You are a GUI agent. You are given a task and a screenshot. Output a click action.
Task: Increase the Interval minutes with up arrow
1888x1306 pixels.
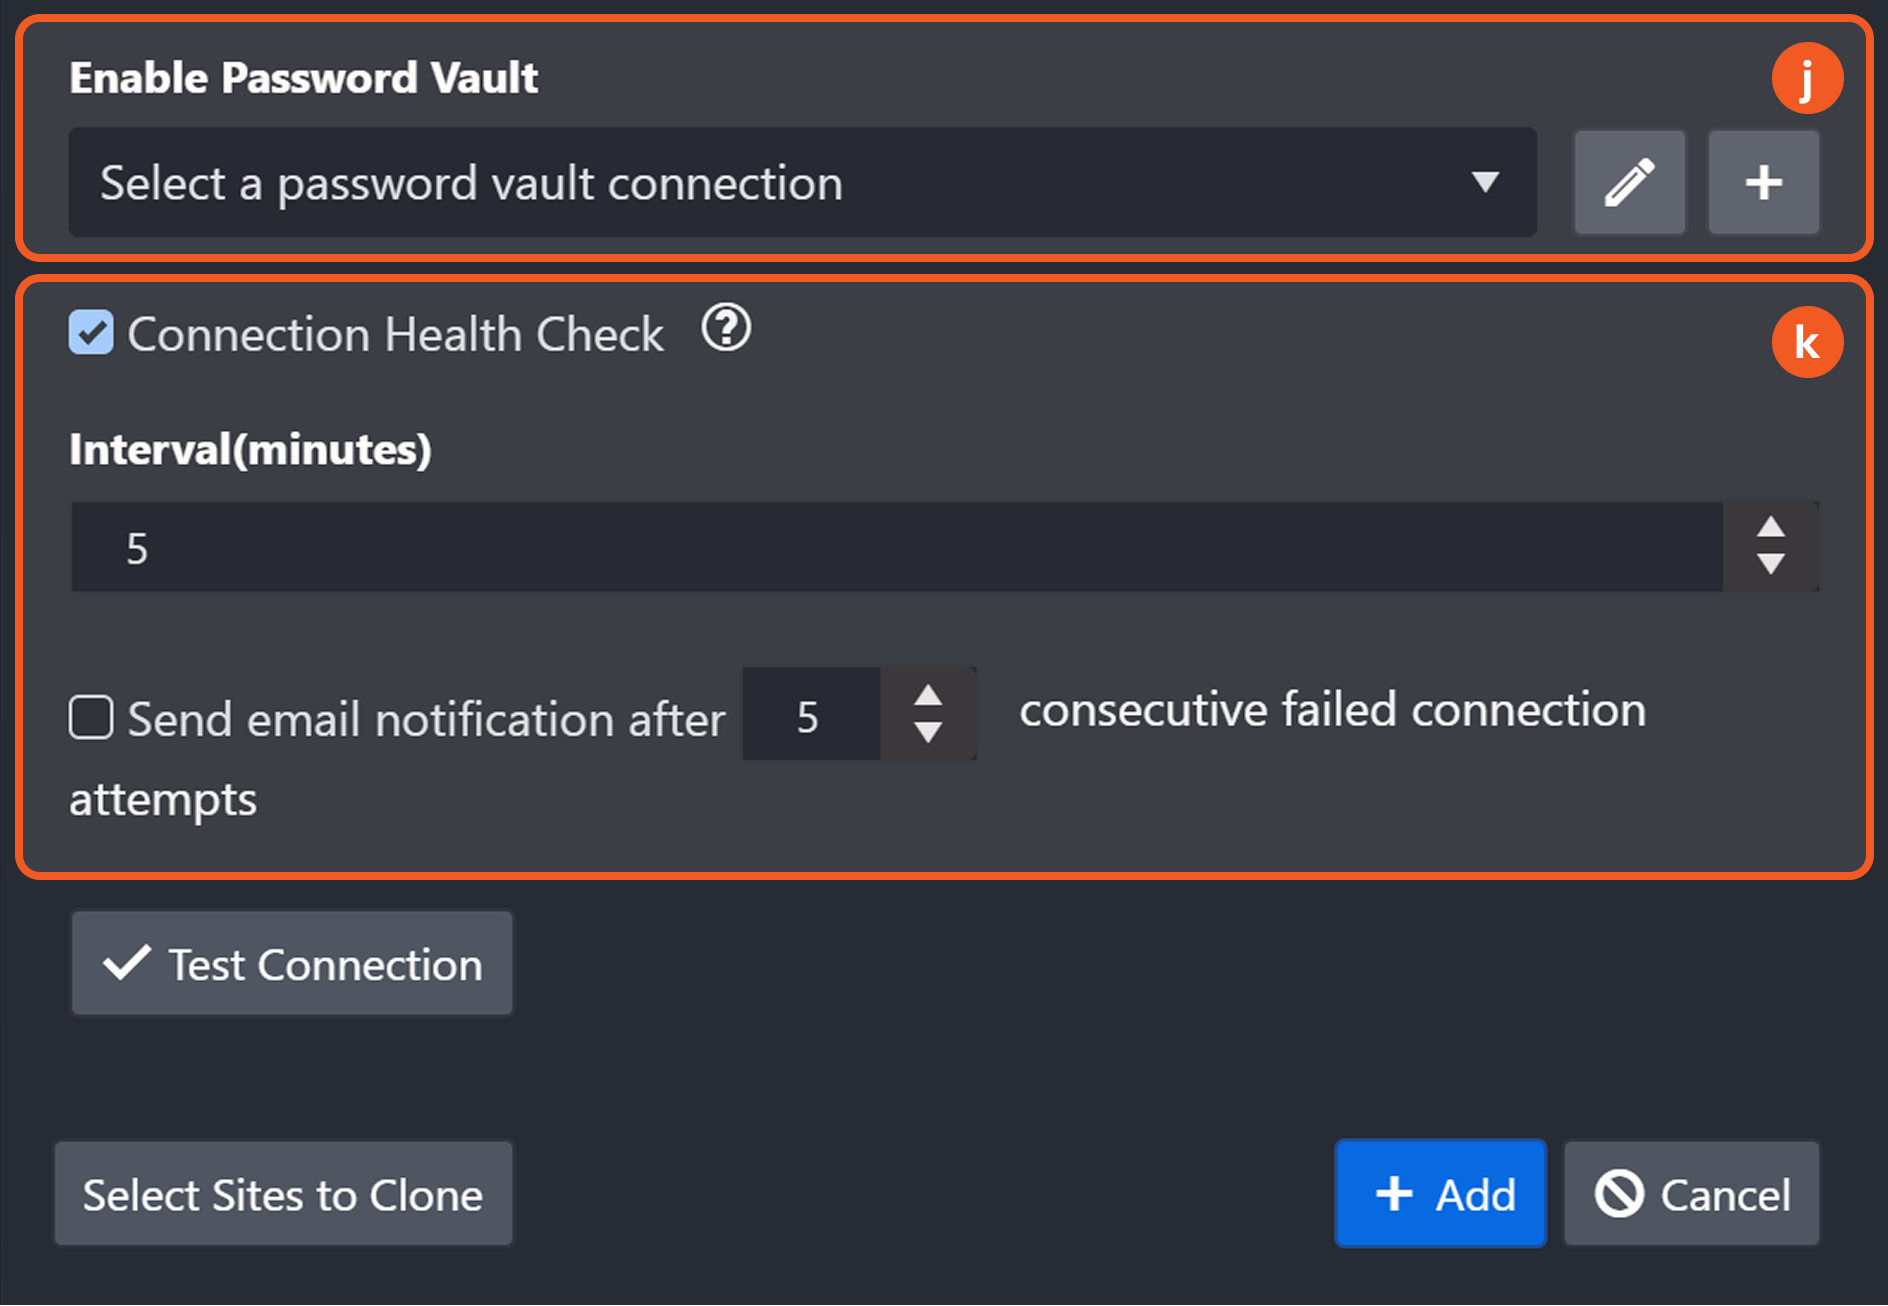1771,527
